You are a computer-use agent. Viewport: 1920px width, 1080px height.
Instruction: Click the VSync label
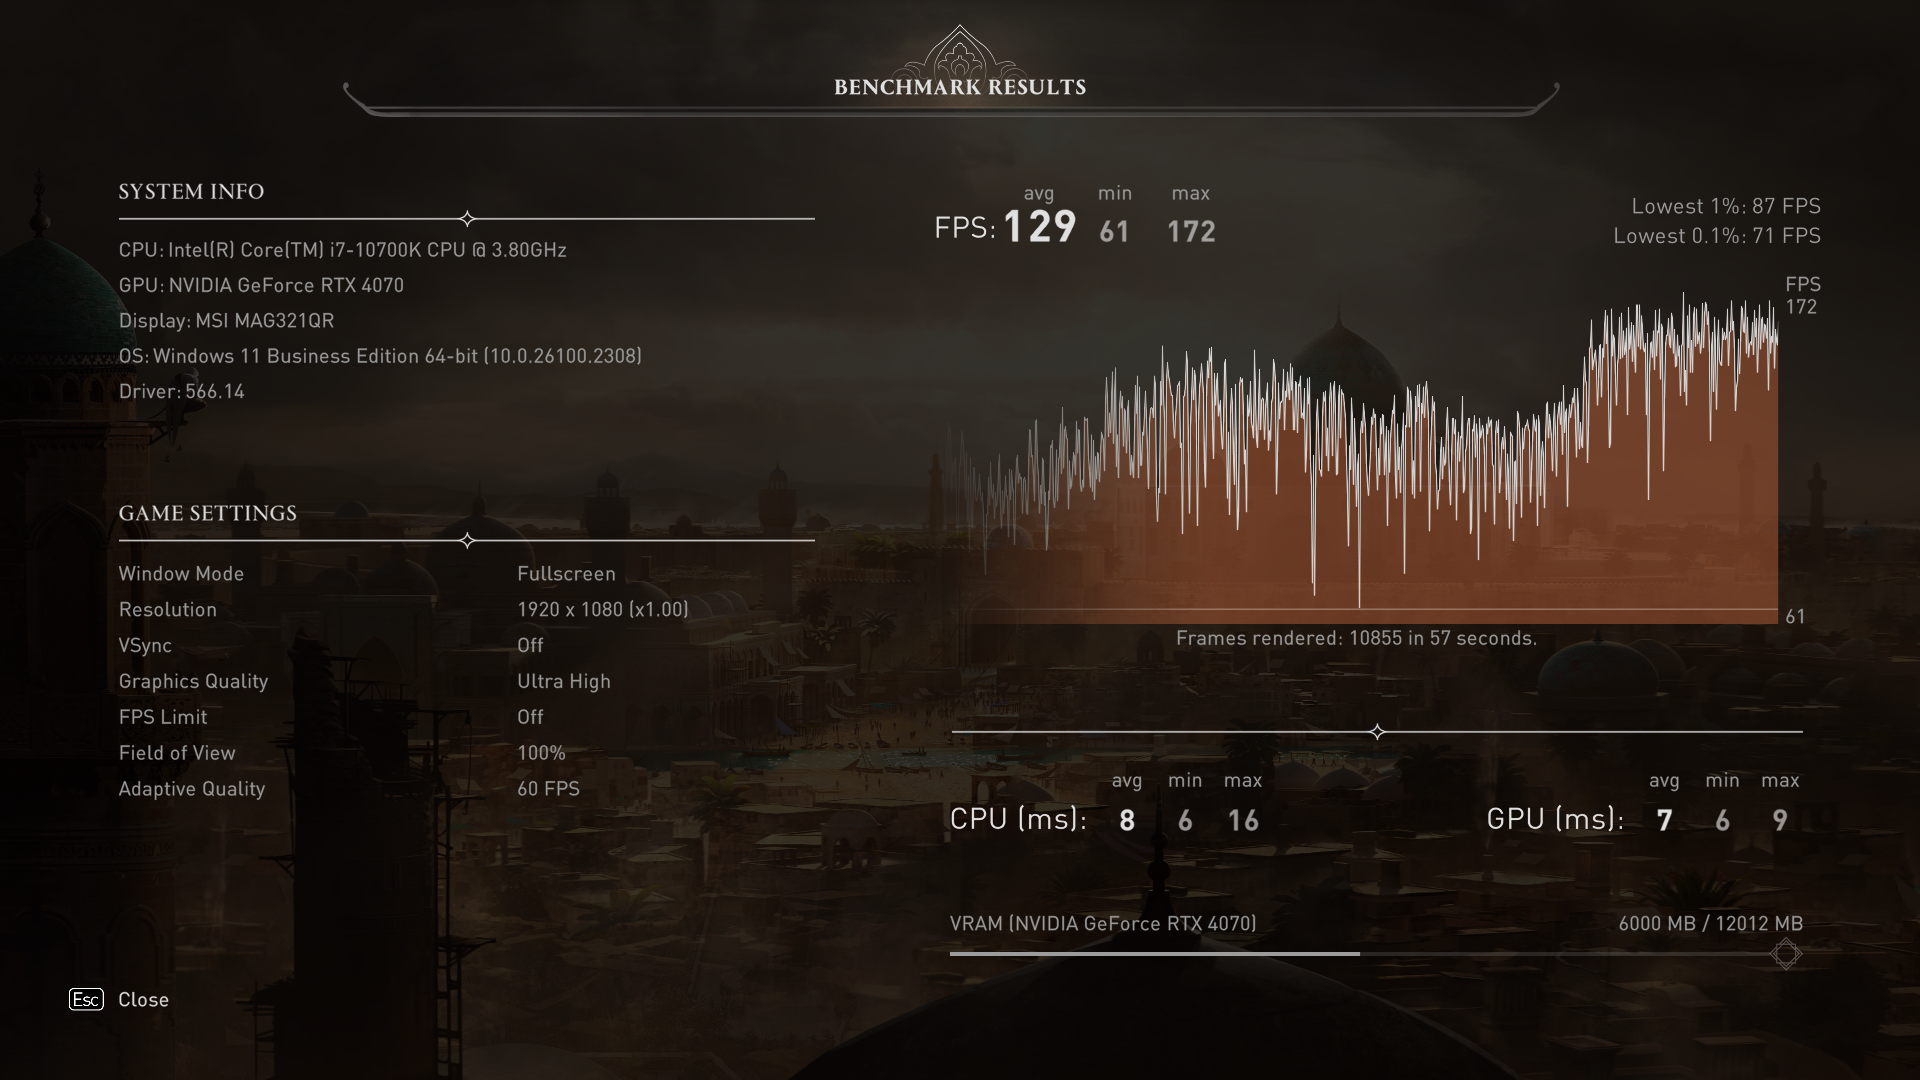(145, 646)
